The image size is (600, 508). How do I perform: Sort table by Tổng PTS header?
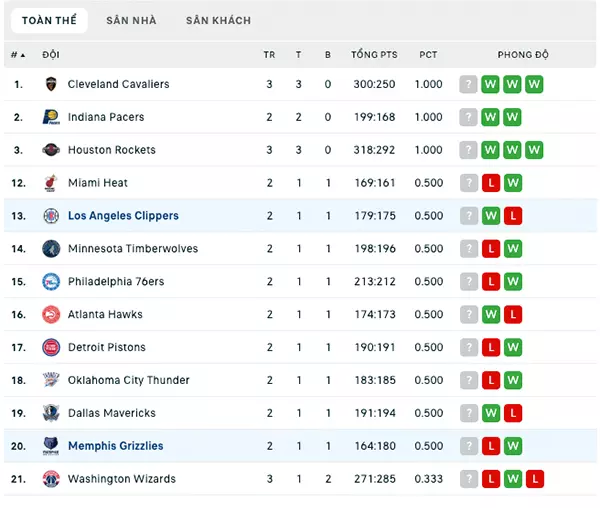pyautogui.click(x=374, y=55)
